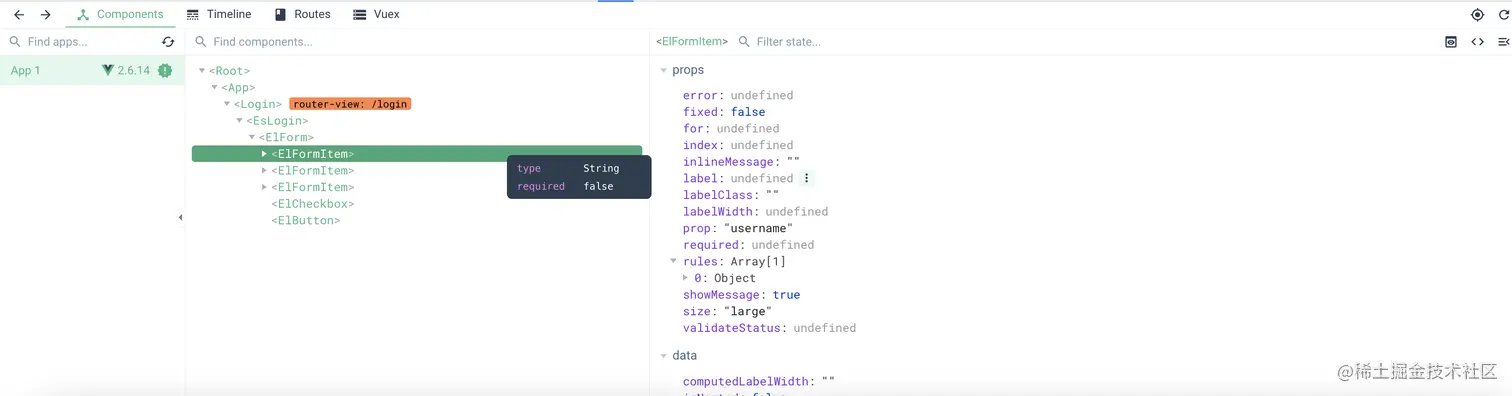Click the ElFormItem name above the state panel
1512x396 pixels.
pos(692,42)
